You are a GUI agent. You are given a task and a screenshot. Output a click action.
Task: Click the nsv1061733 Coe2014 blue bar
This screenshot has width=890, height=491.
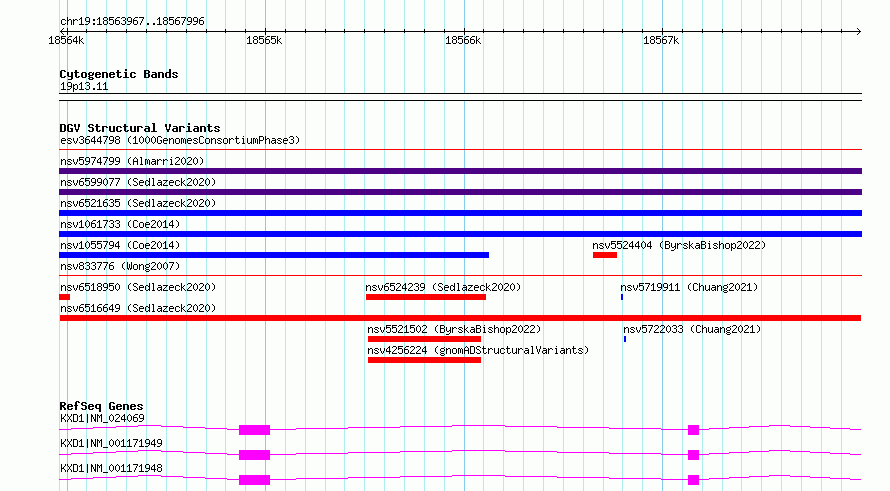point(460,234)
